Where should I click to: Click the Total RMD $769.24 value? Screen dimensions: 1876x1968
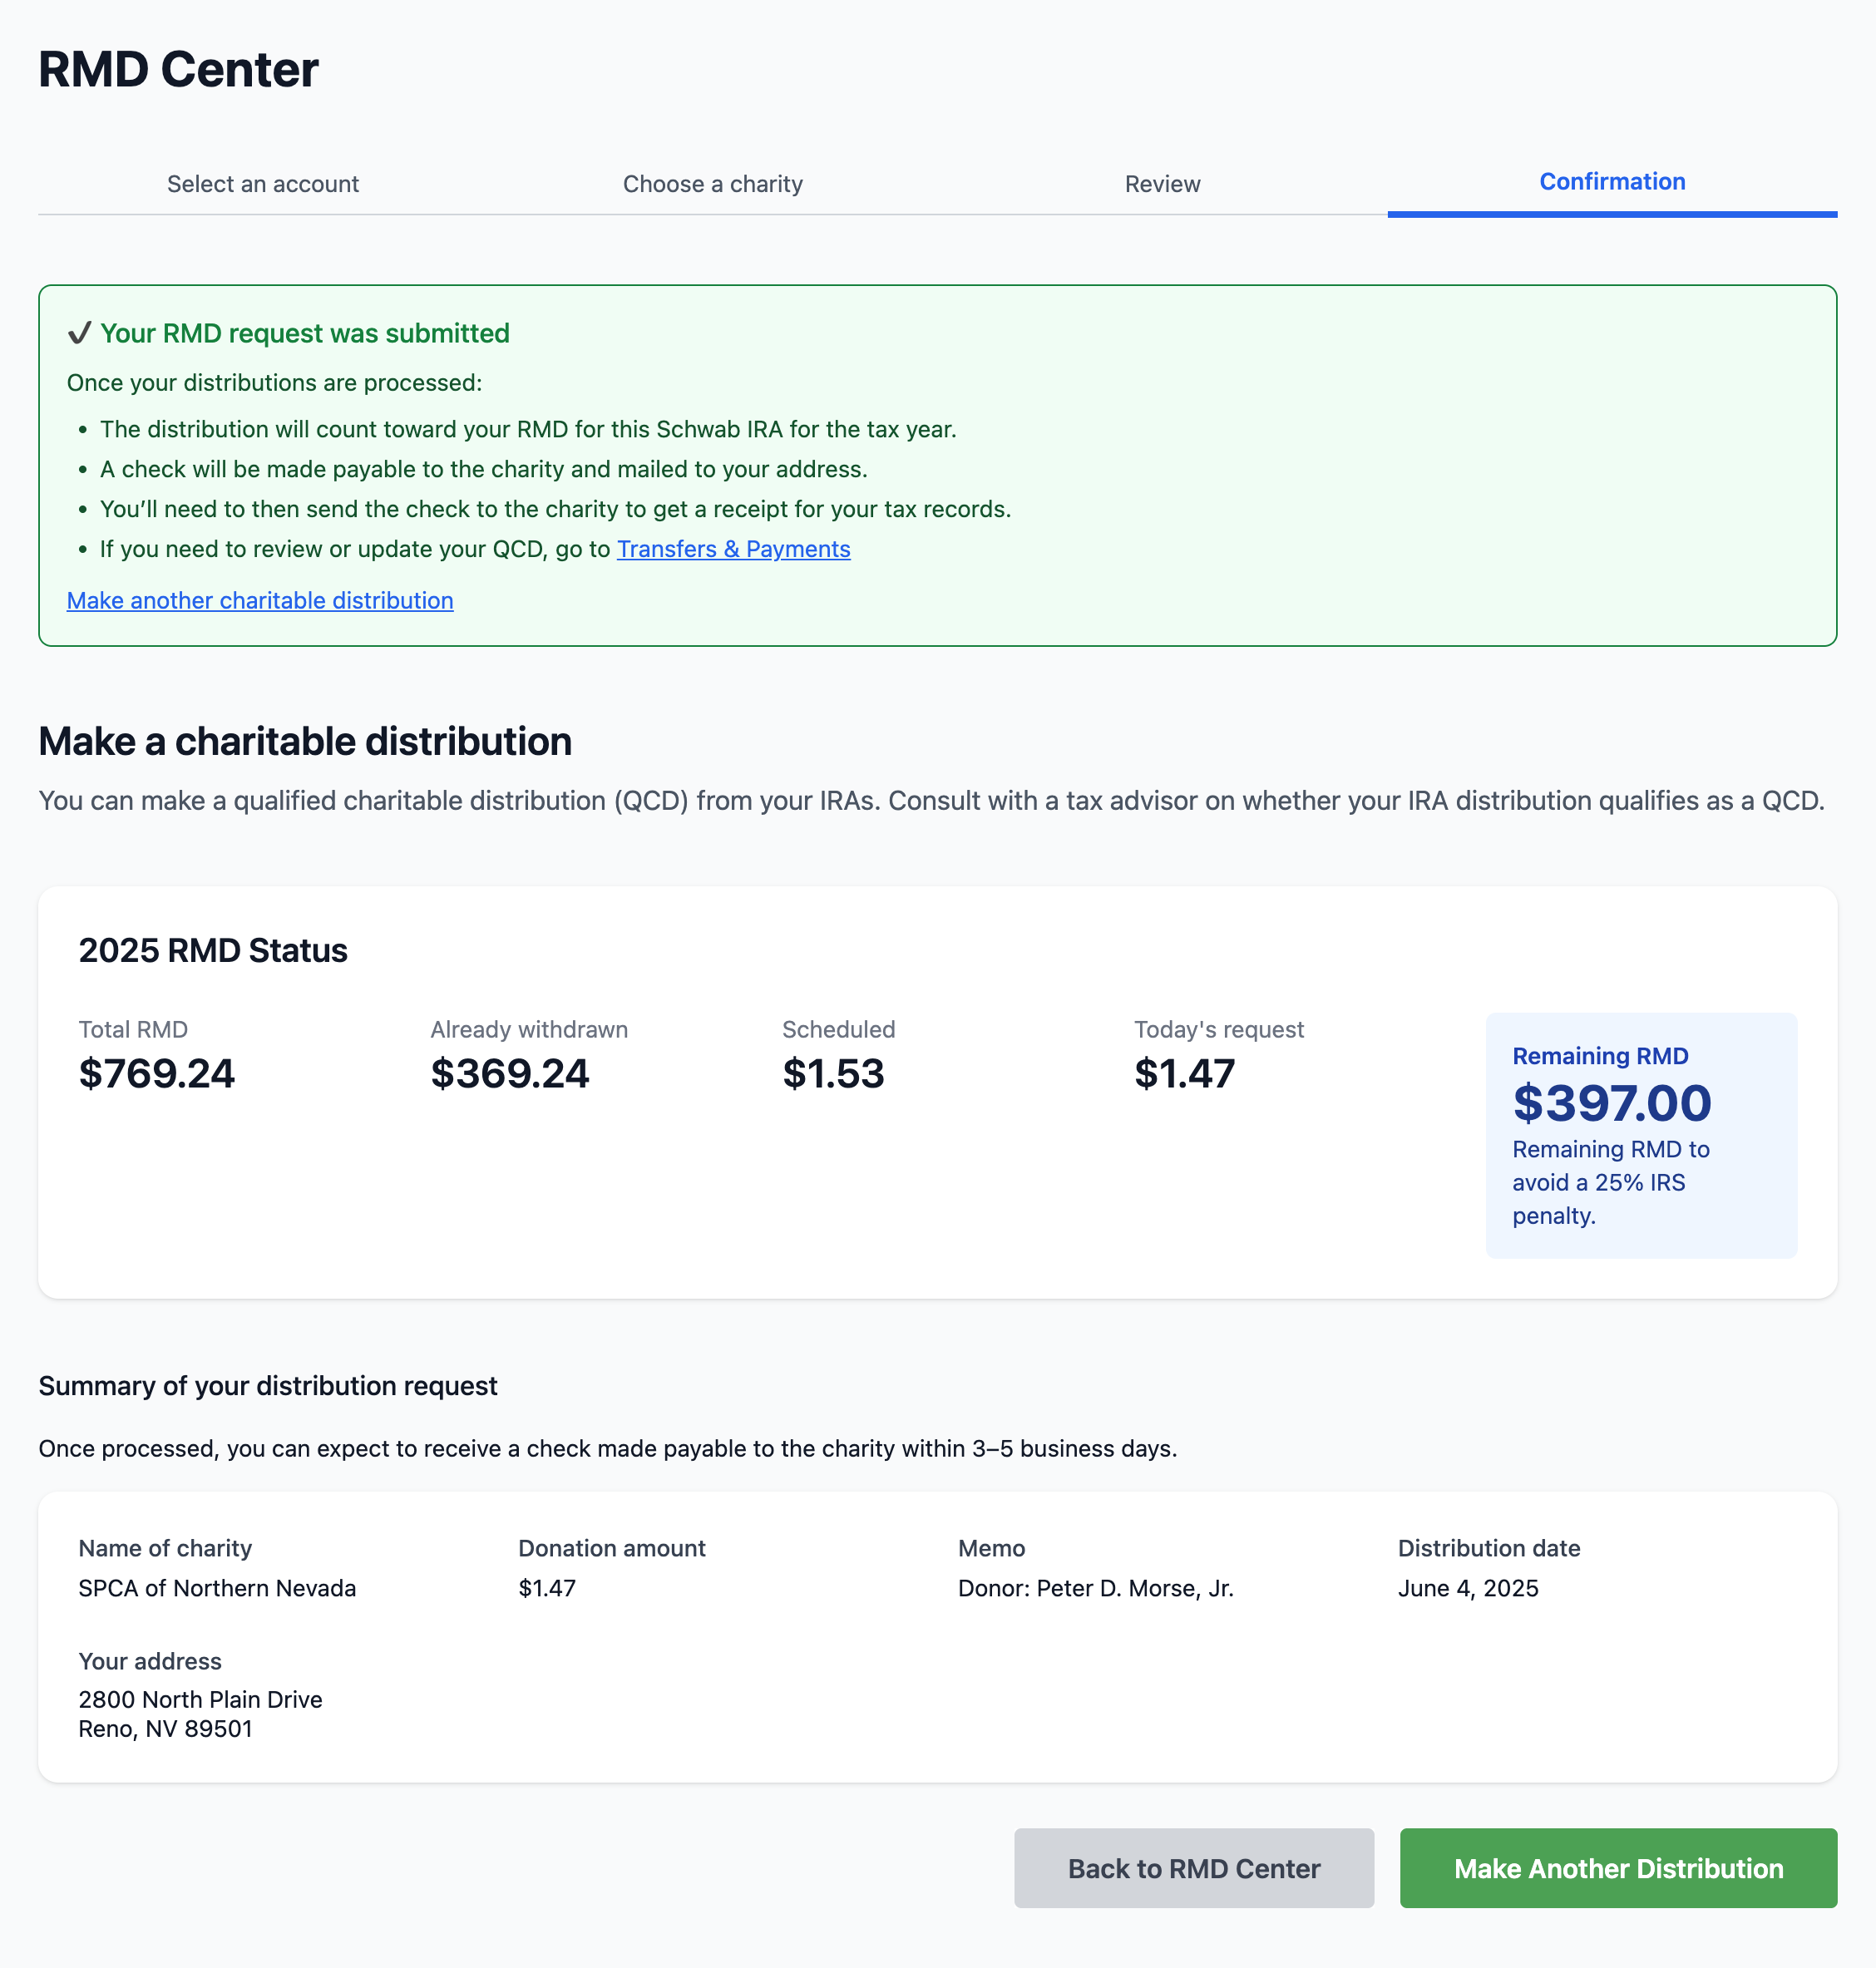(x=157, y=1074)
